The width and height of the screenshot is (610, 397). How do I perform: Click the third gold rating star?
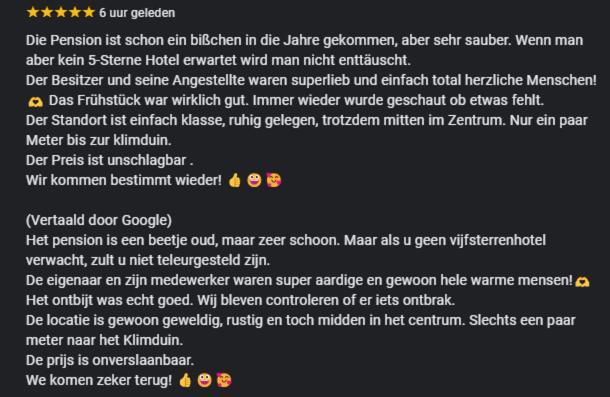[x=61, y=12]
